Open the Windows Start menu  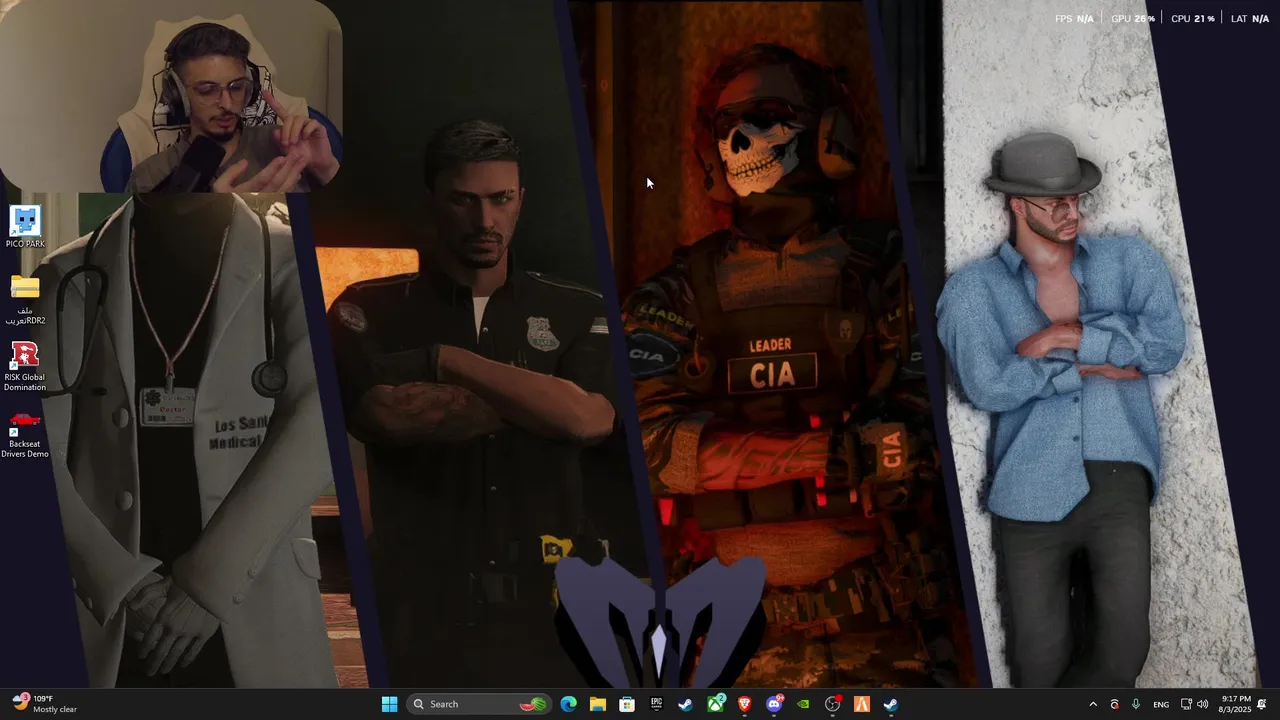click(389, 704)
